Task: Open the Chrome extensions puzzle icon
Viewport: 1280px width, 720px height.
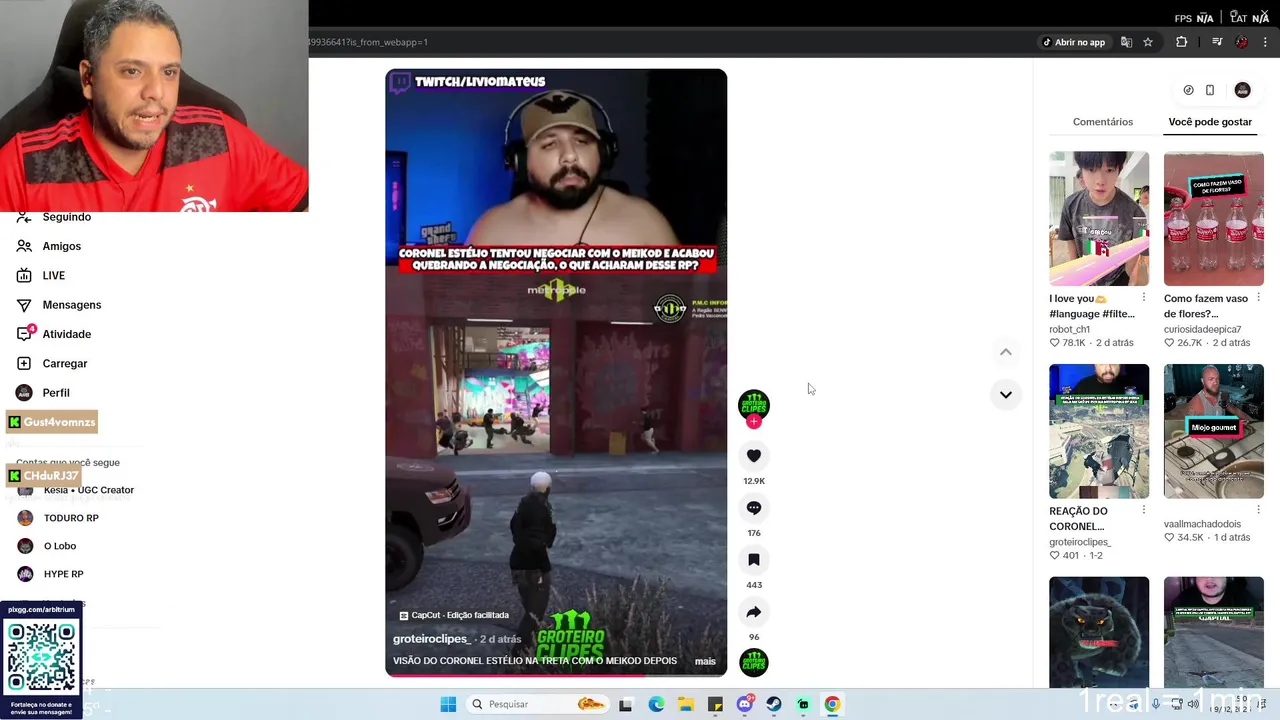Action: (1181, 42)
